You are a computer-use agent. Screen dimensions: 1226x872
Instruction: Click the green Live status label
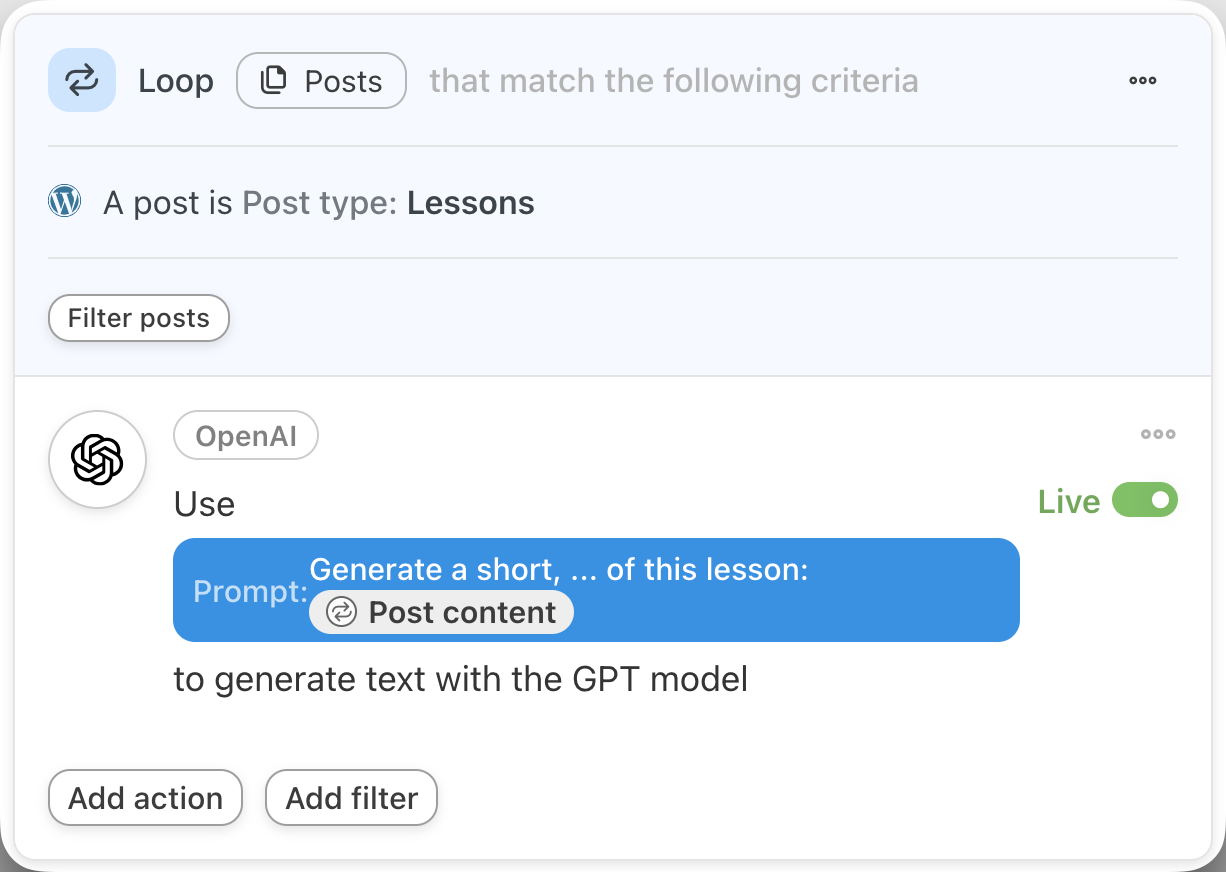[1068, 501]
